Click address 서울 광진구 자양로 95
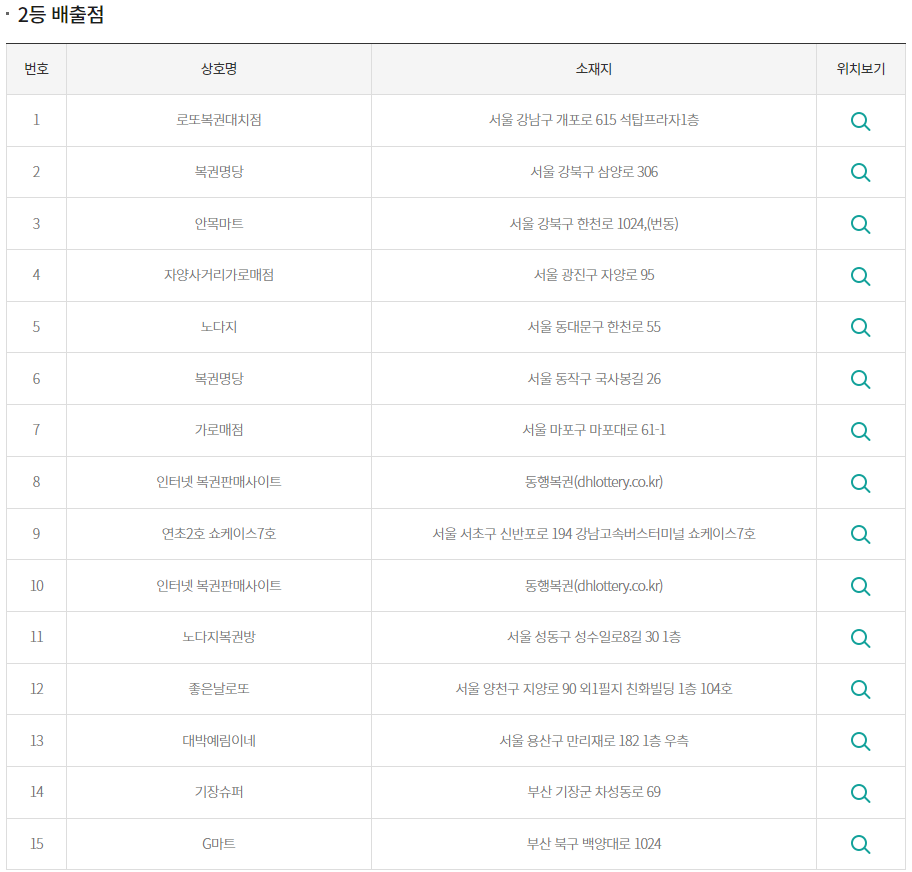Screen dimensions: 912x872 pos(593,275)
